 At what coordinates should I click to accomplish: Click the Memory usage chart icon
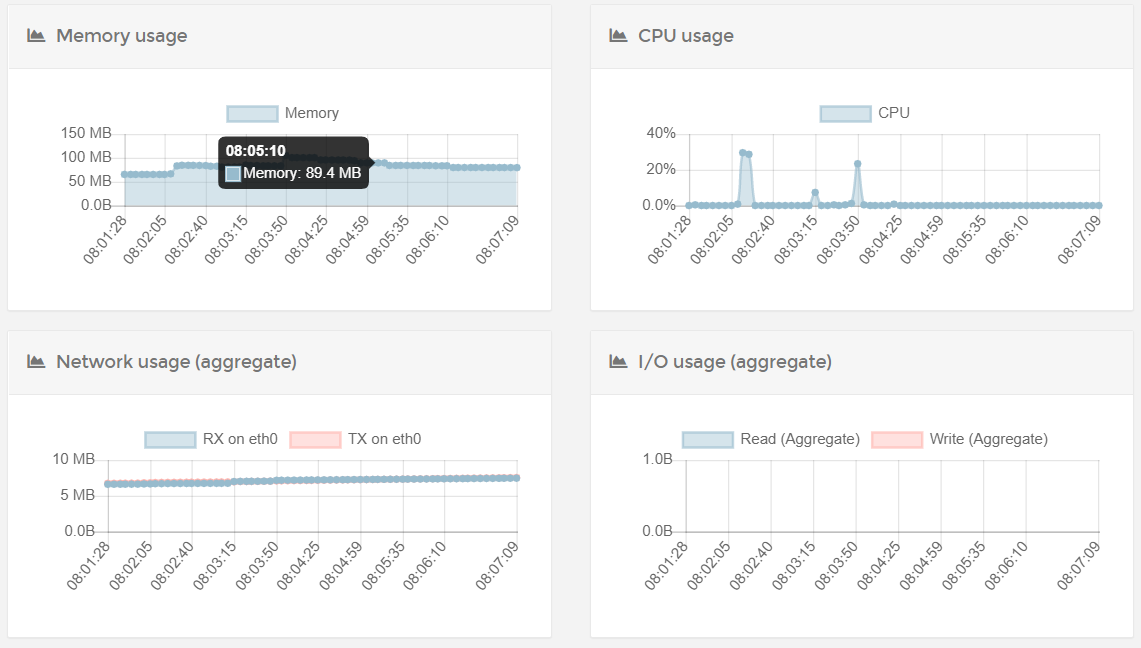[36, 35]
